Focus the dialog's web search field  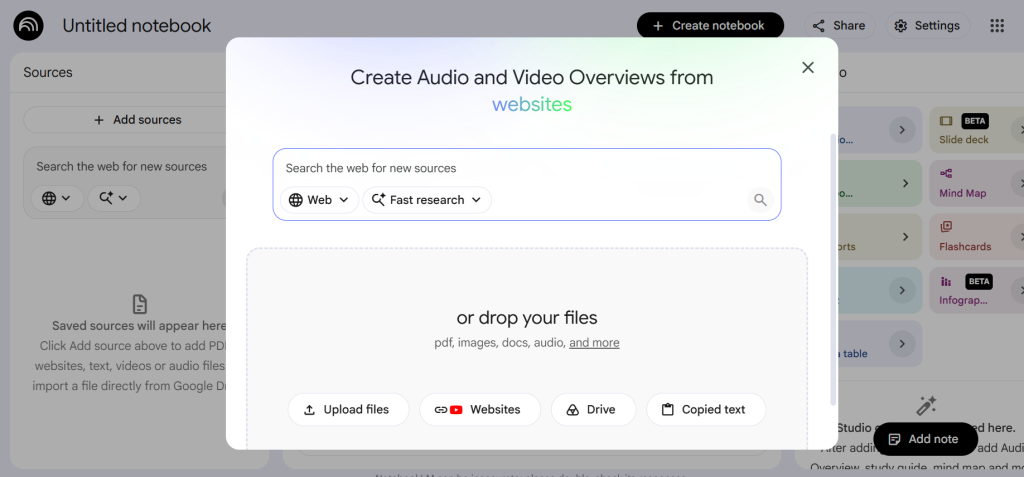526,168
